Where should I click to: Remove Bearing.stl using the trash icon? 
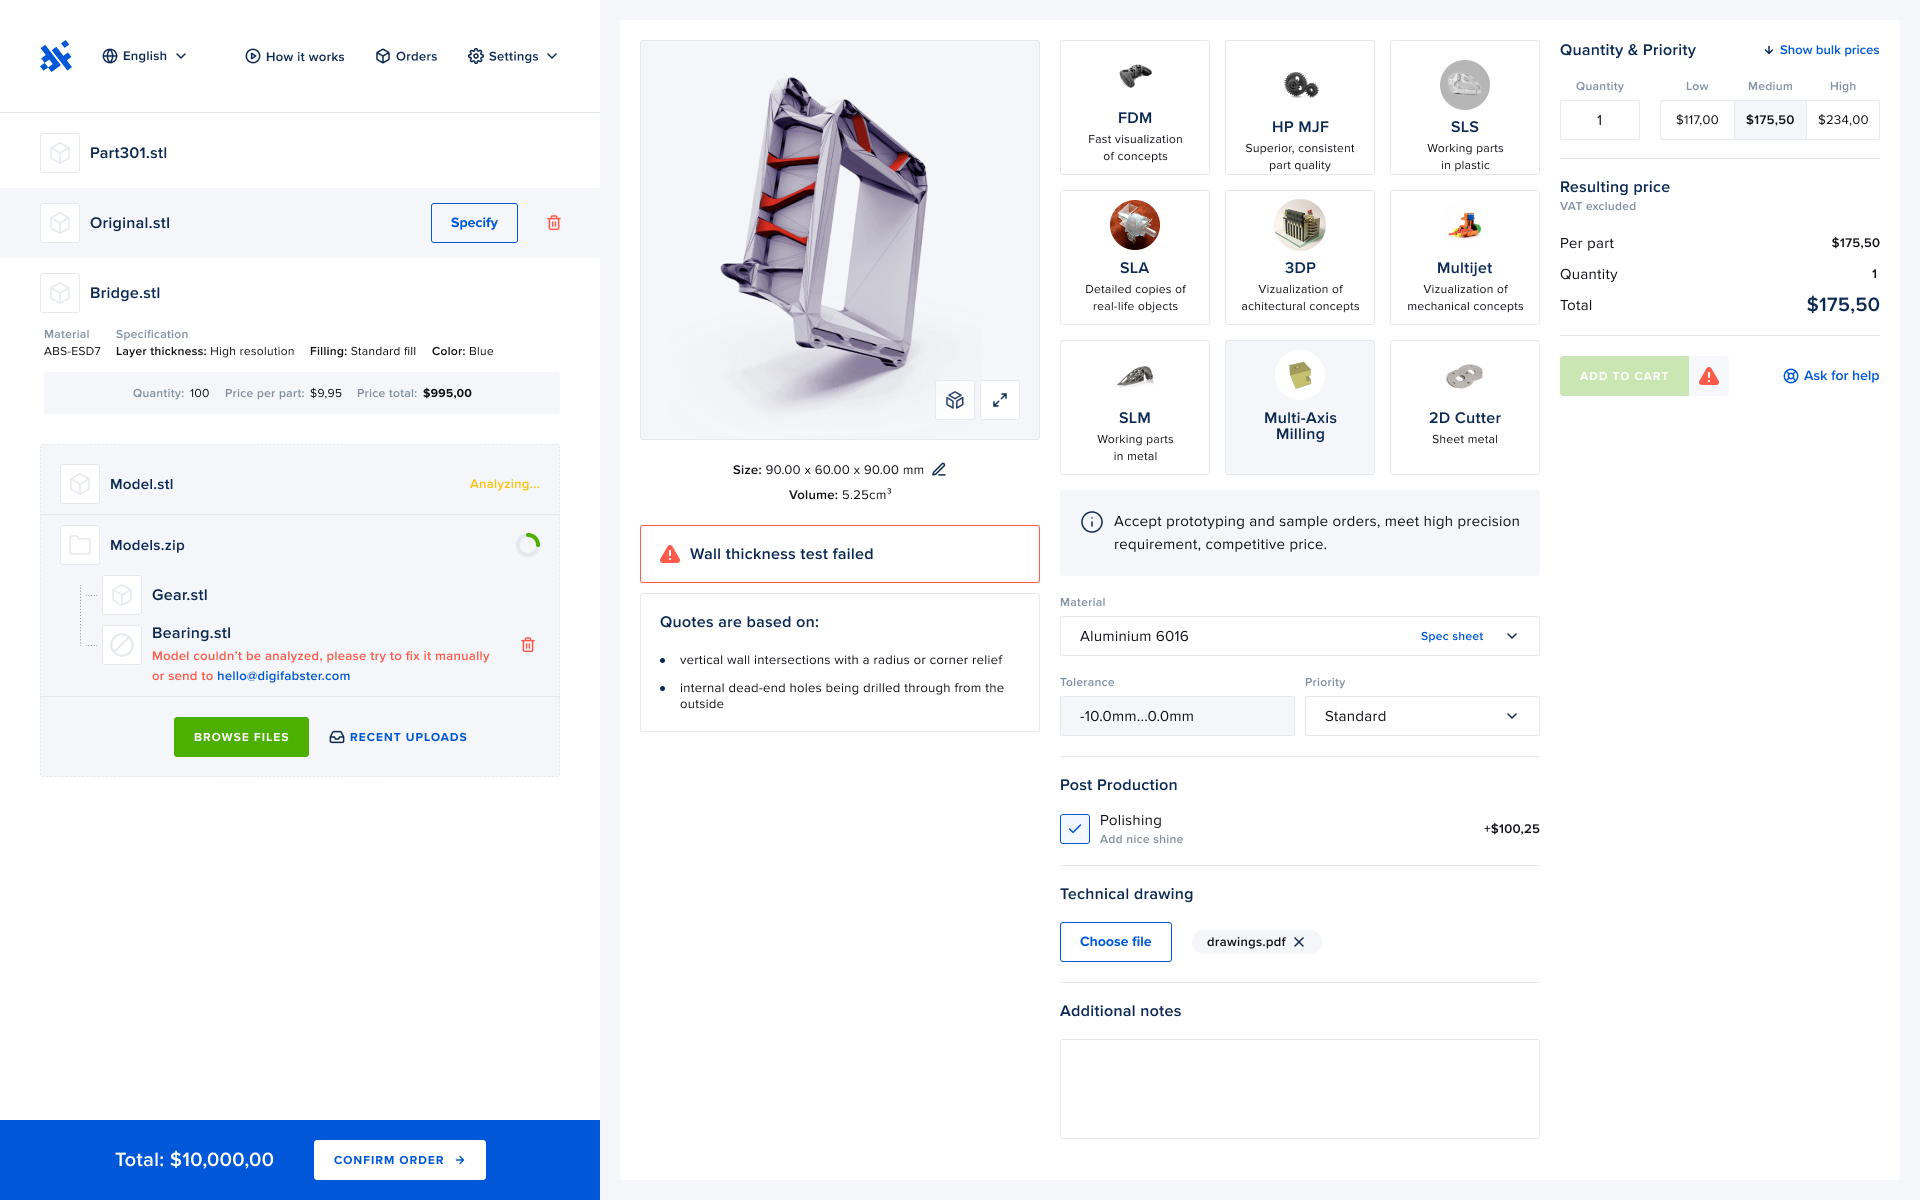pyautogui.click(x=528, y=645)
